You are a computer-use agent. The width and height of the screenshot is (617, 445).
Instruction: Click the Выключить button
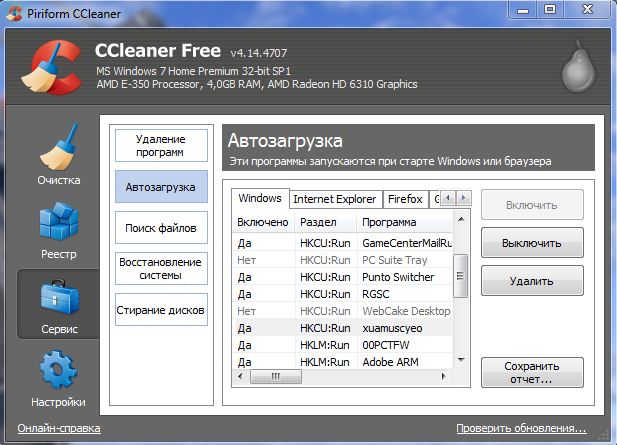pos(532,243)
